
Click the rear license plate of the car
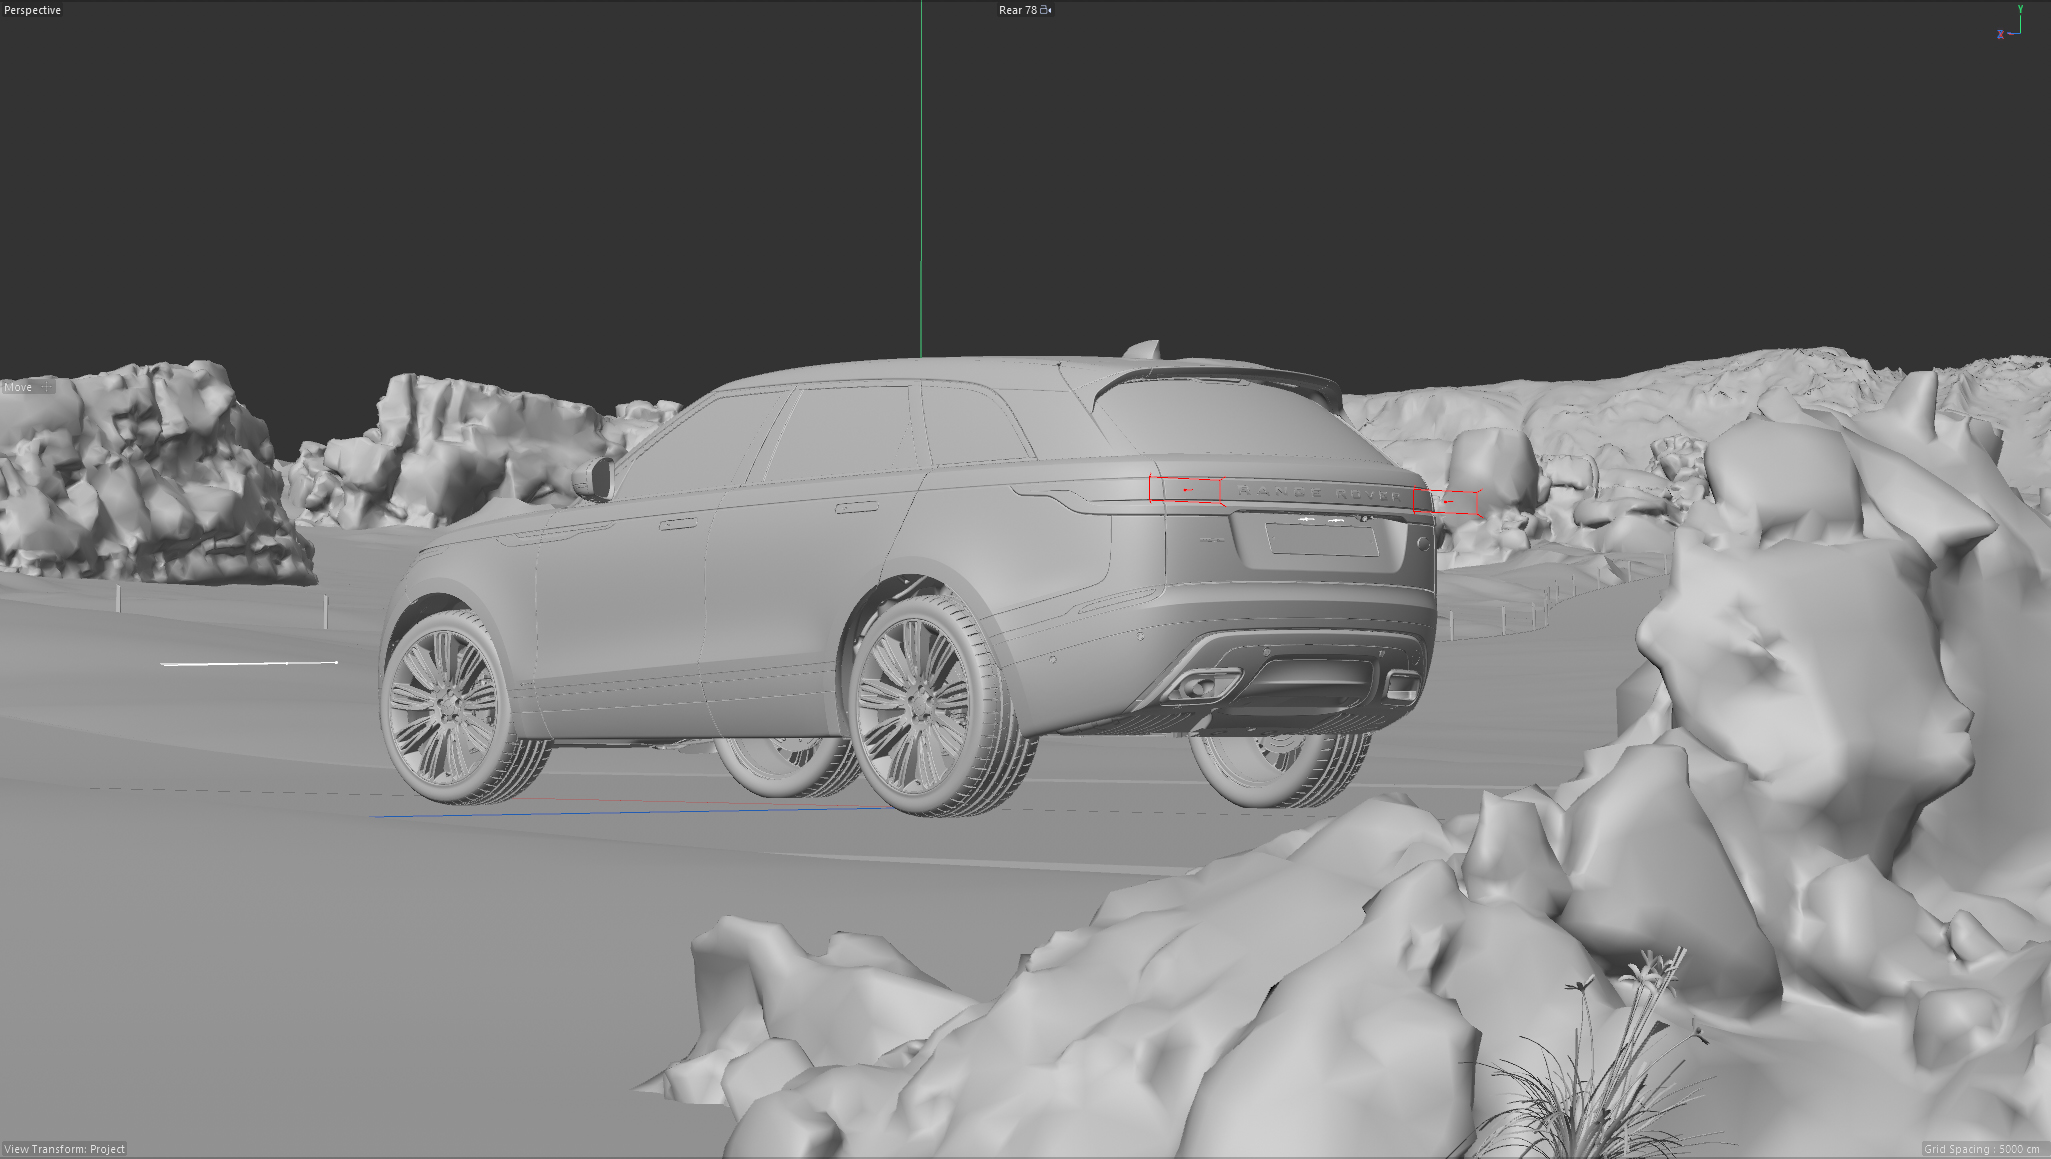1322,539
